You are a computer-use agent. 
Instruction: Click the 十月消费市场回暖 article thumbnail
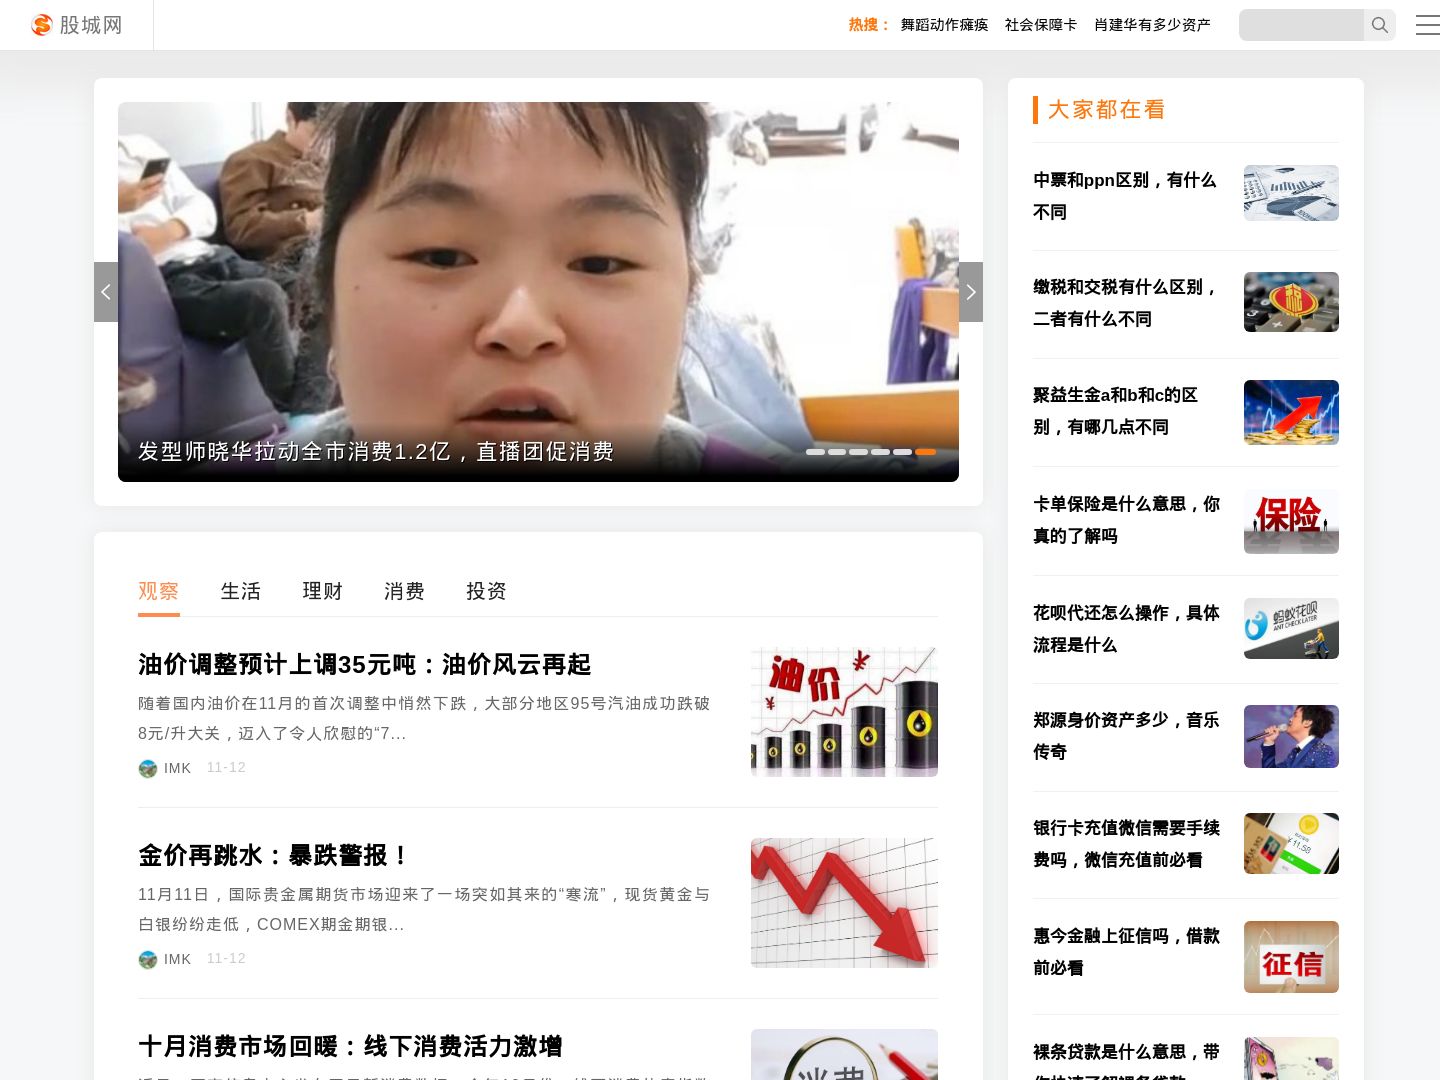tap(844, 1054)
